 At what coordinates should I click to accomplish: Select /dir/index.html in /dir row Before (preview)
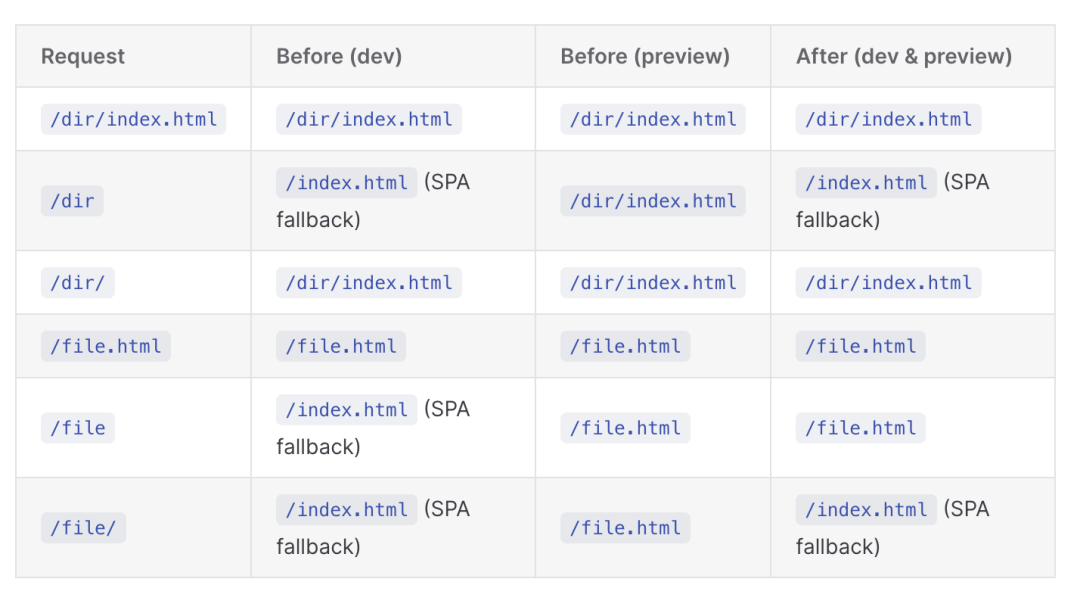click(652, 201)
